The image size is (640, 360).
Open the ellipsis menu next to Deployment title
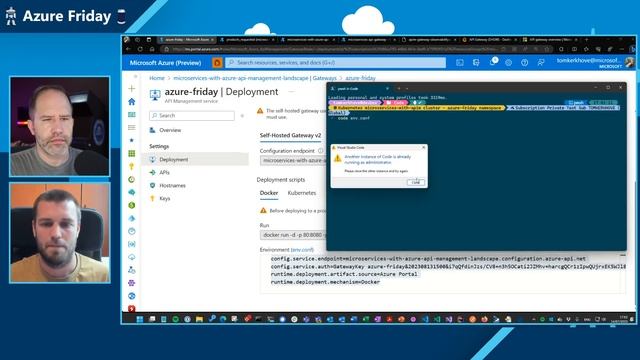[291, 92]
